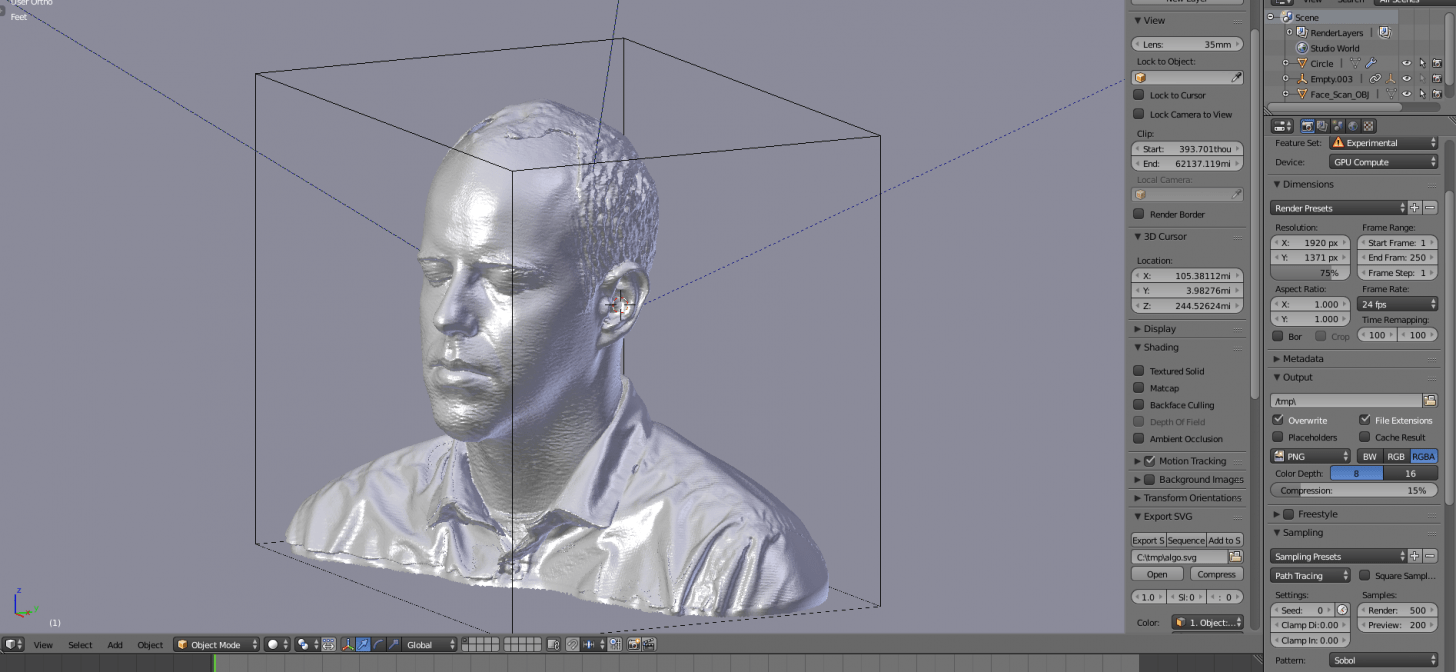Click the eyedropper next to Lock to Object

pos(1237,78)
